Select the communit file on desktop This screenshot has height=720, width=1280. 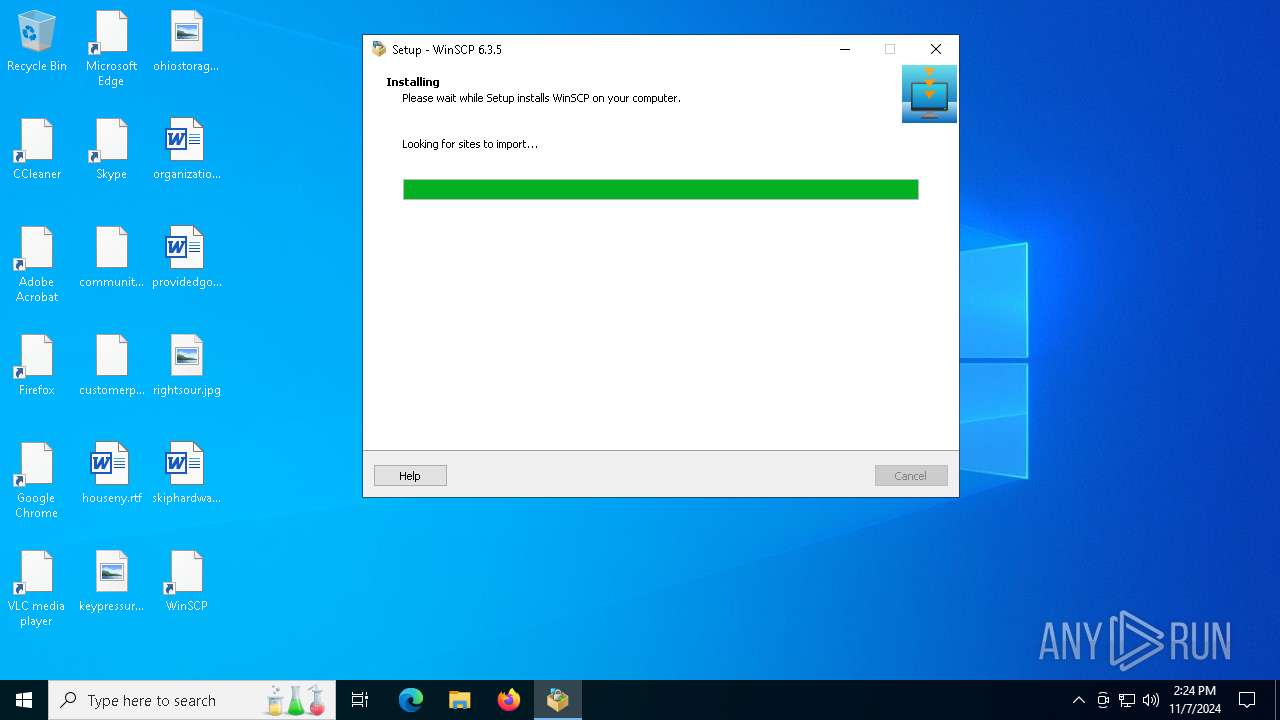click(x=111, y=258)
